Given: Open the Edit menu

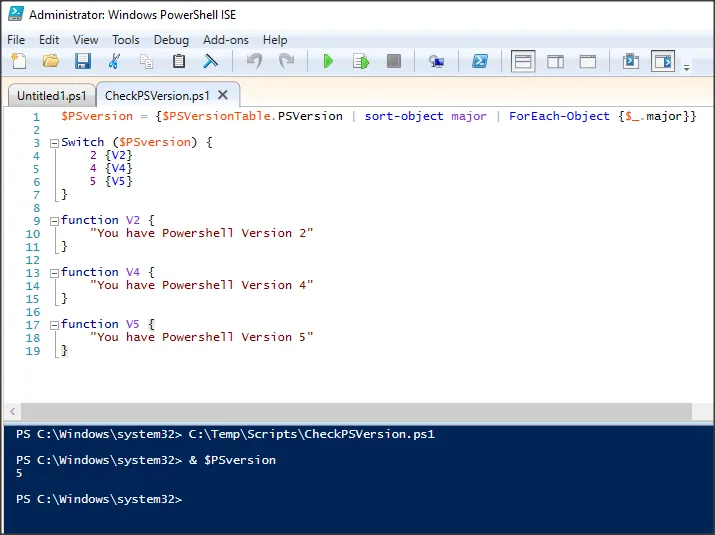Looking at the screenshot, I should (49, 40).
